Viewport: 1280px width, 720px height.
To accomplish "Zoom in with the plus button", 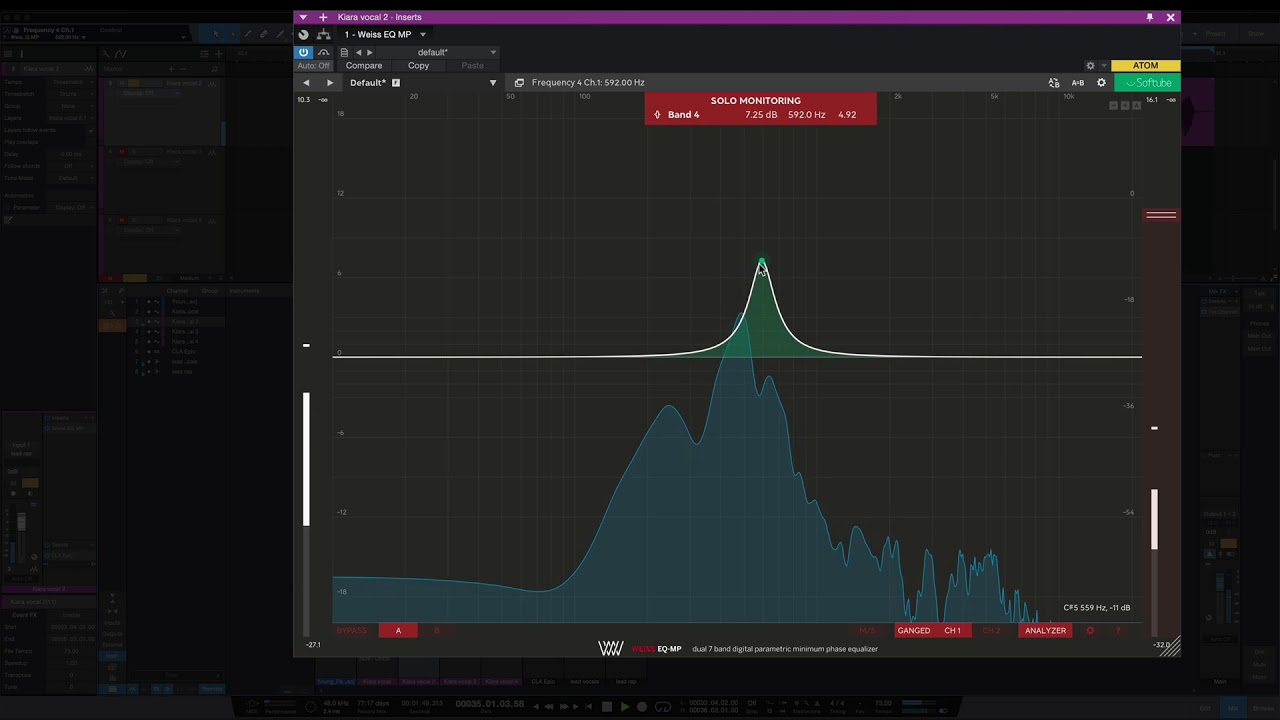I will click(x=1125, y=105).
